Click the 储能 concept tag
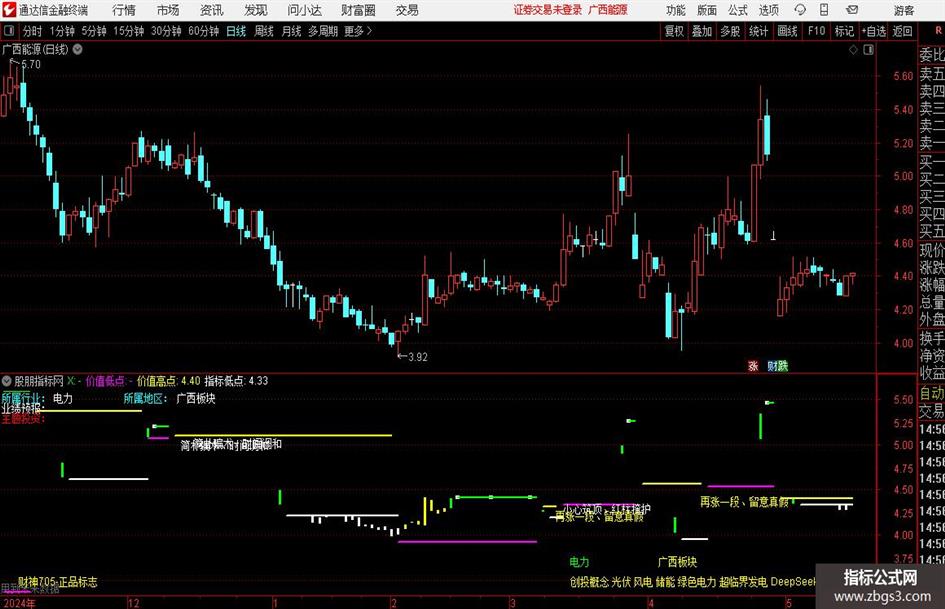945x609 pixels. click(x=665, y=582)
